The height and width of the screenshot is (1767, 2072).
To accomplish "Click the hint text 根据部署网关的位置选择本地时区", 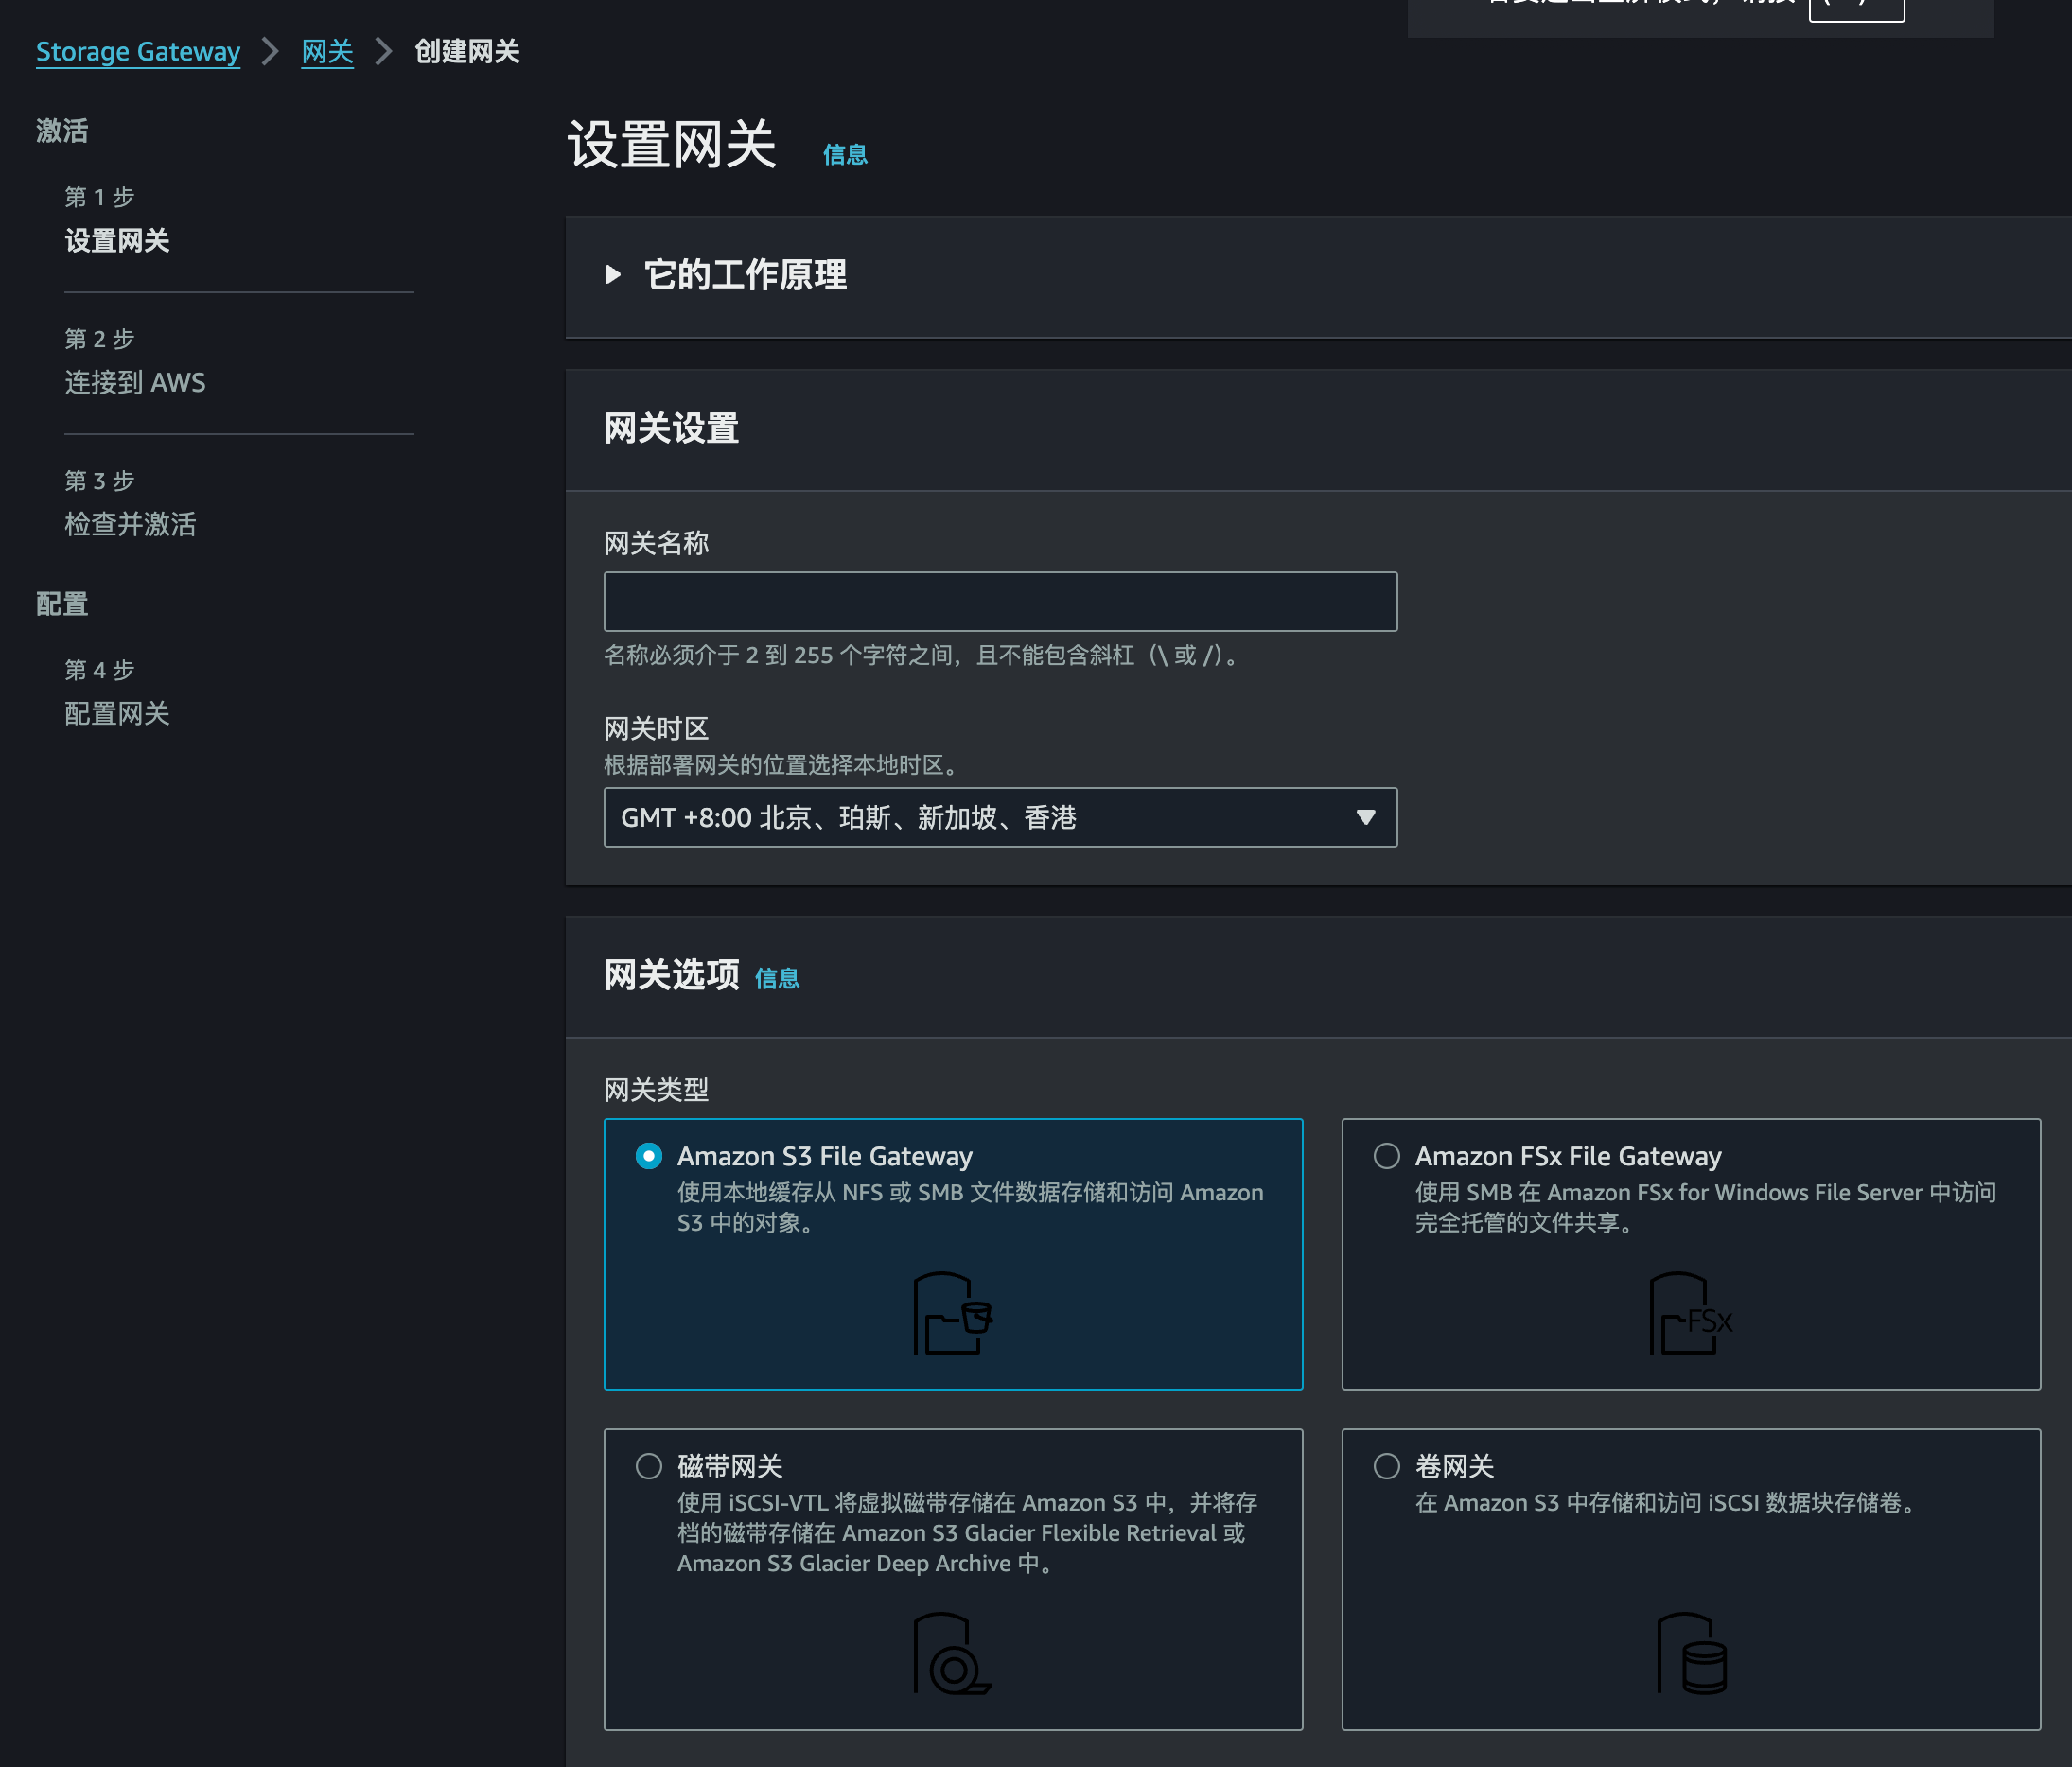I will coord(783,765).
